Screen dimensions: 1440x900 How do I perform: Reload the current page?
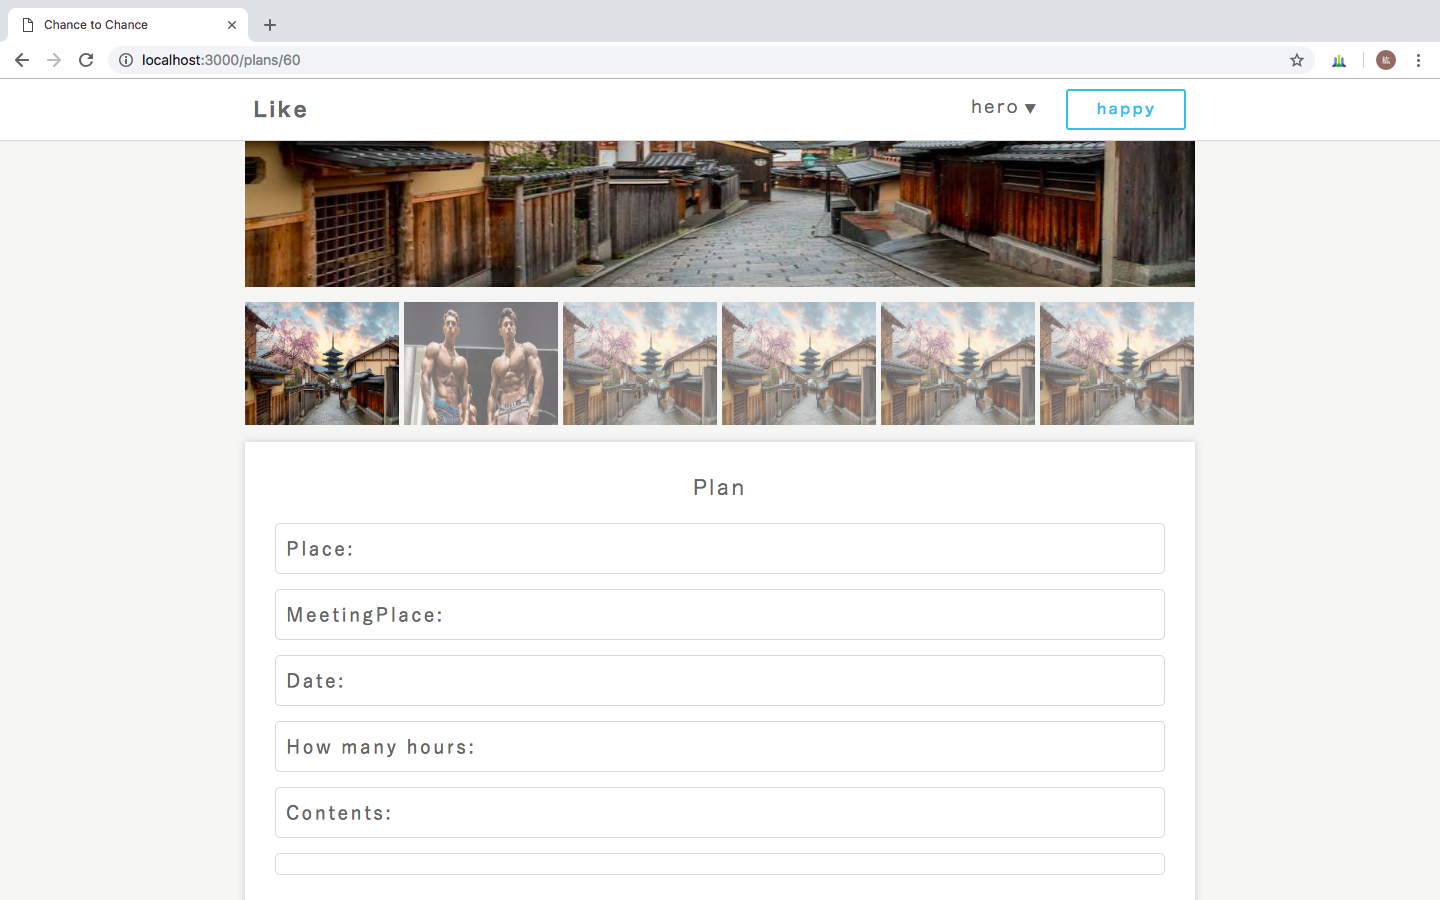click(x=86, y=60)
